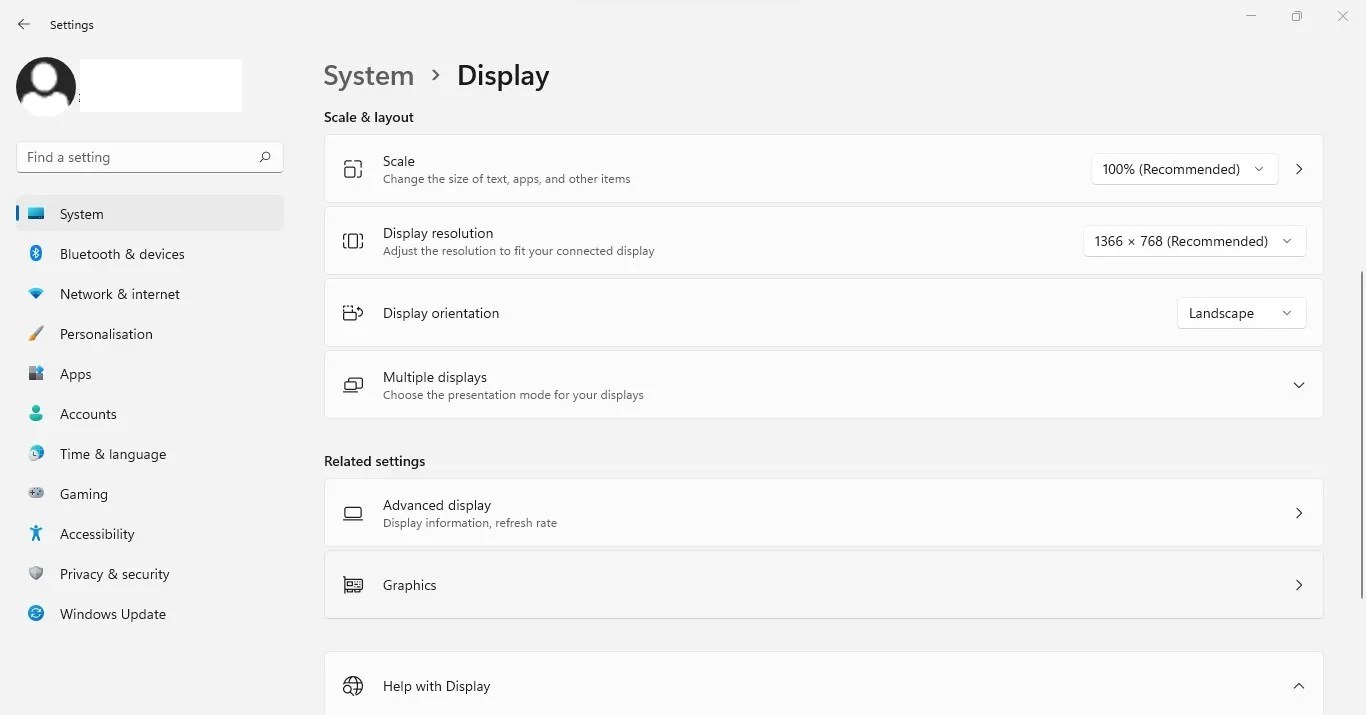Select the Privacy & security shield icon
1366x715 pixels.
point(35,574)
